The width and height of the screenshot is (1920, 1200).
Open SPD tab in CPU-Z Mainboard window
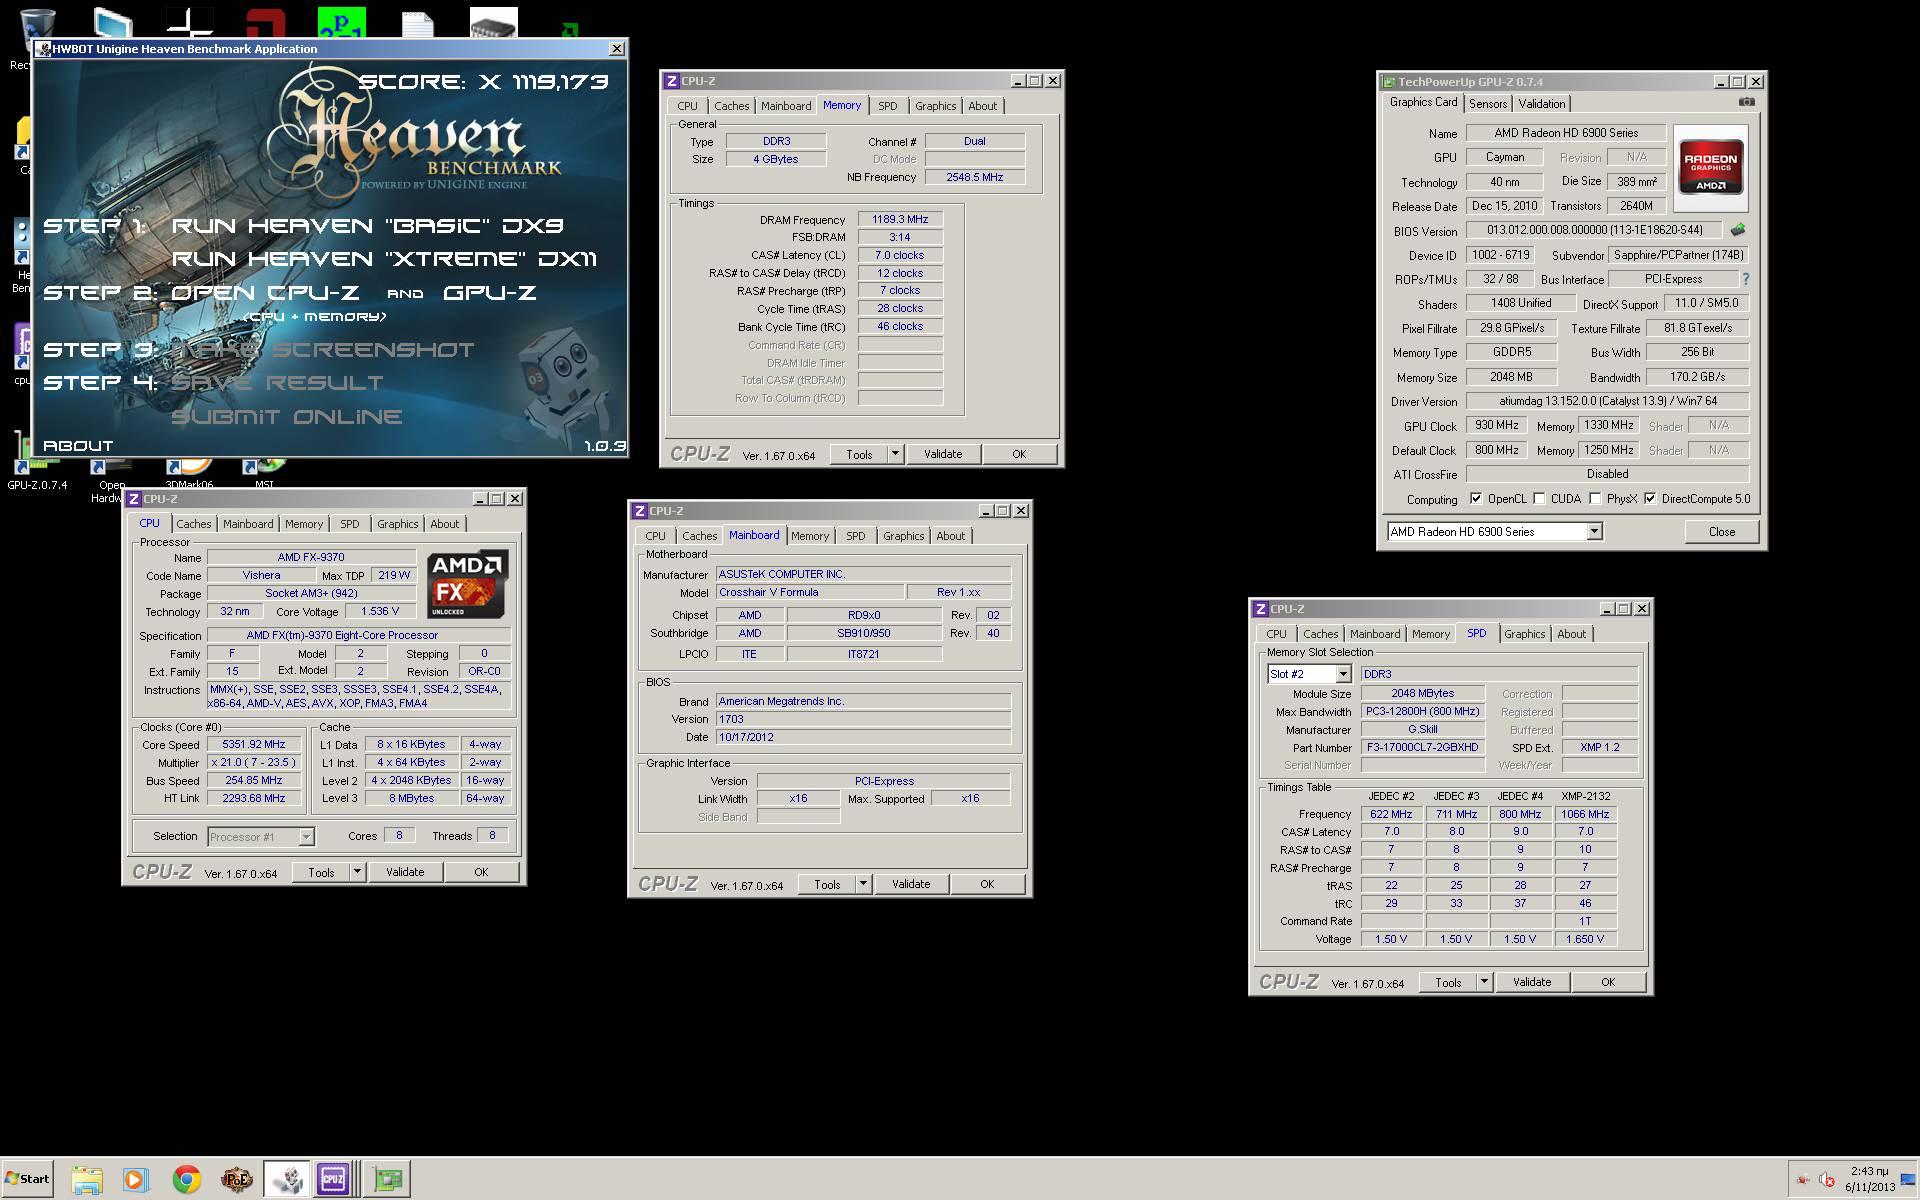click(855, 536)
